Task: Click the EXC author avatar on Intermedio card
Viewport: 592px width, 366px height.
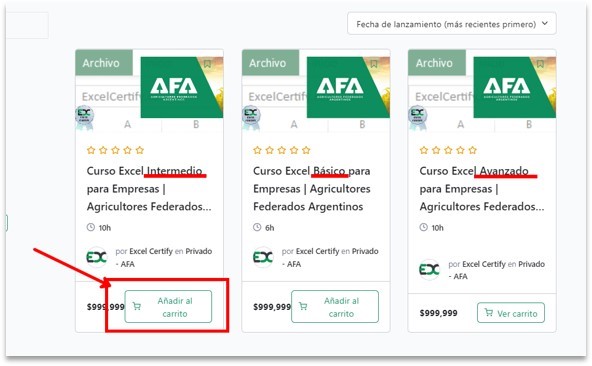Action: (x=97, y=257)
